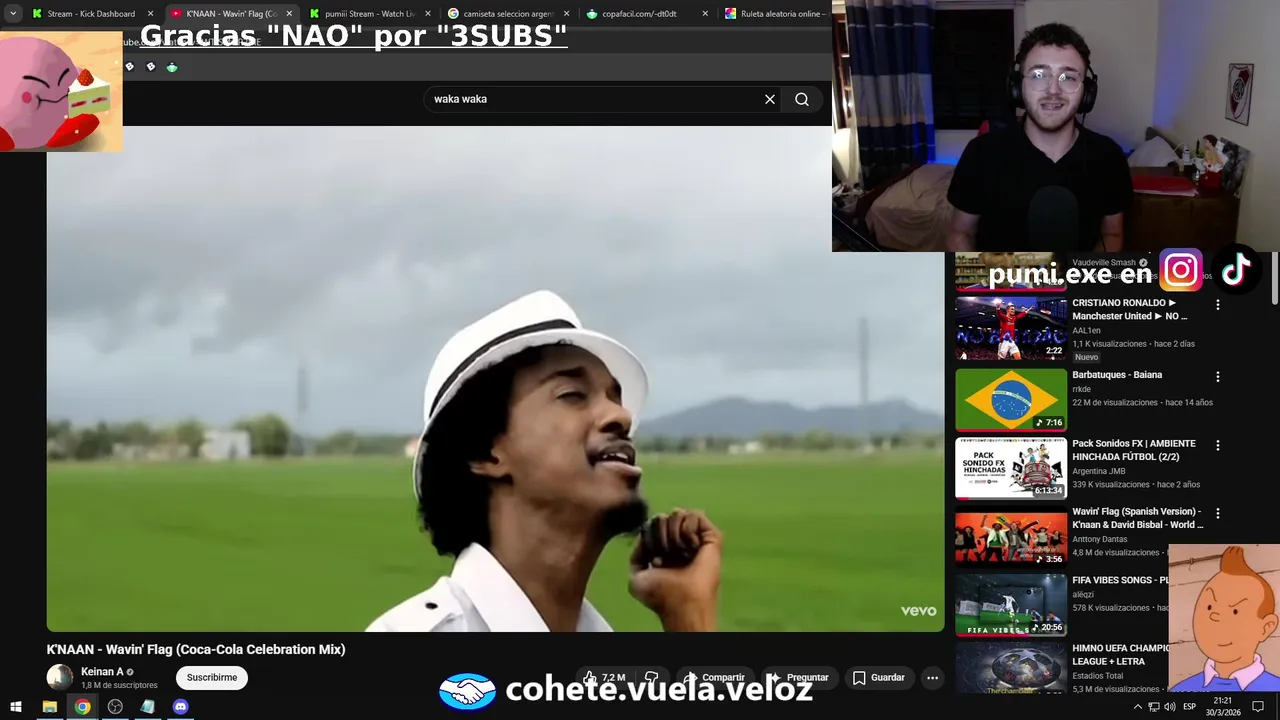Viewport: 1280px width, 720px height.
Task: Close the pumiii Stream tab
Action: pos(428,14)
